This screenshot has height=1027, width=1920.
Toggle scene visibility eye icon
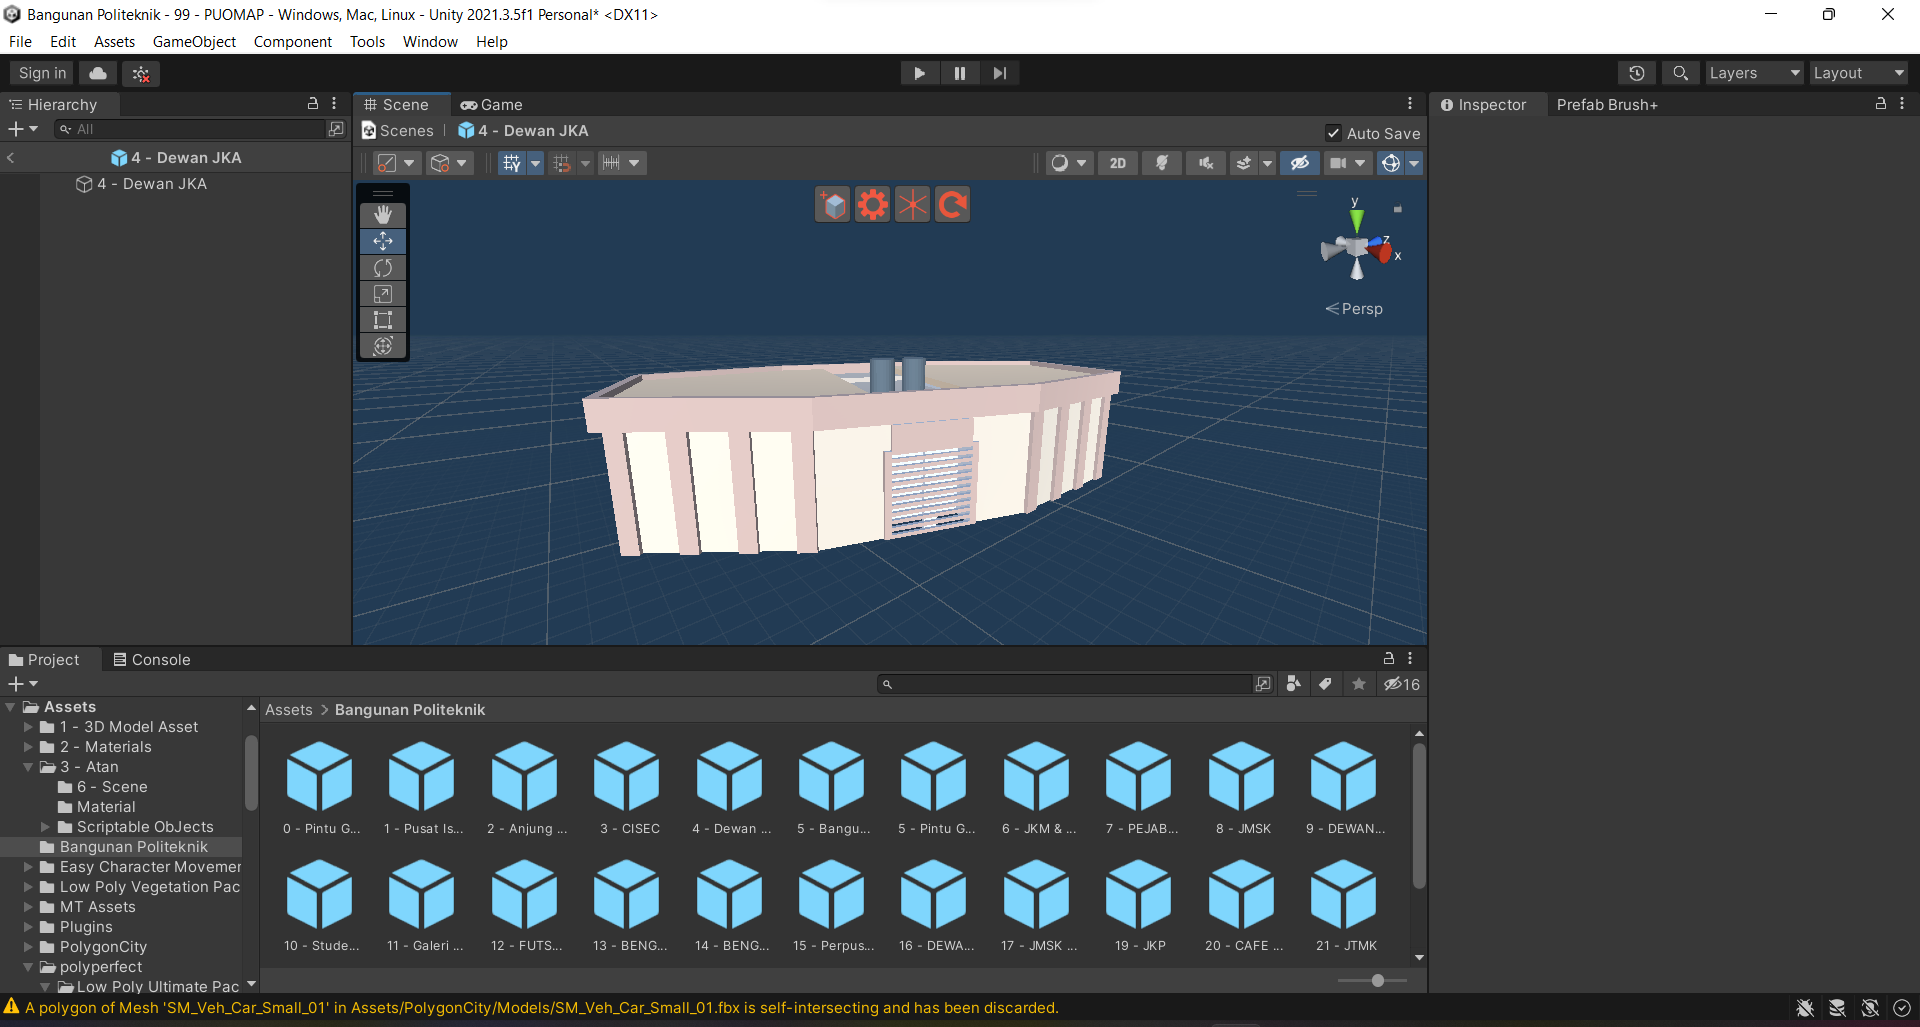click(1299, 163)
